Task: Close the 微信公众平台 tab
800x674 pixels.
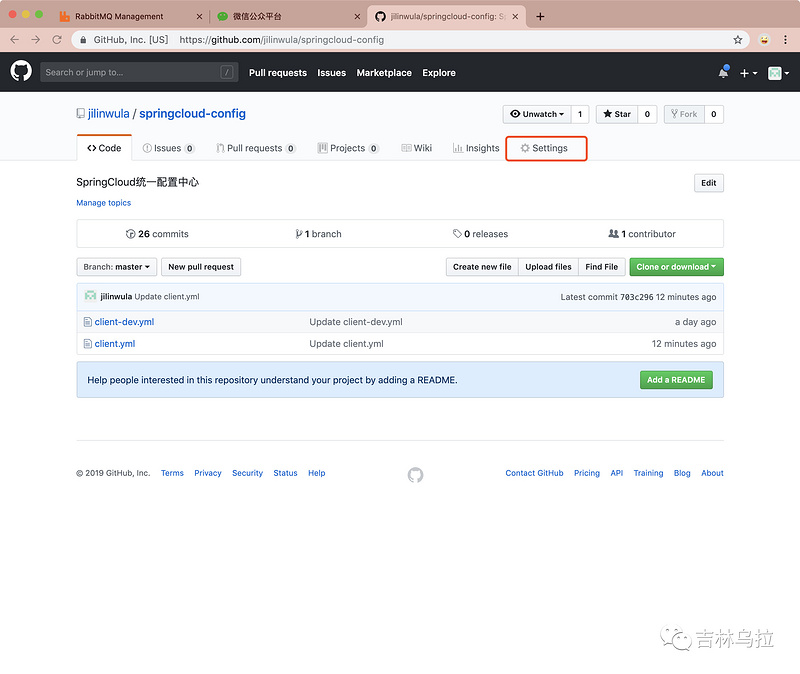Action: coord(357,16)
